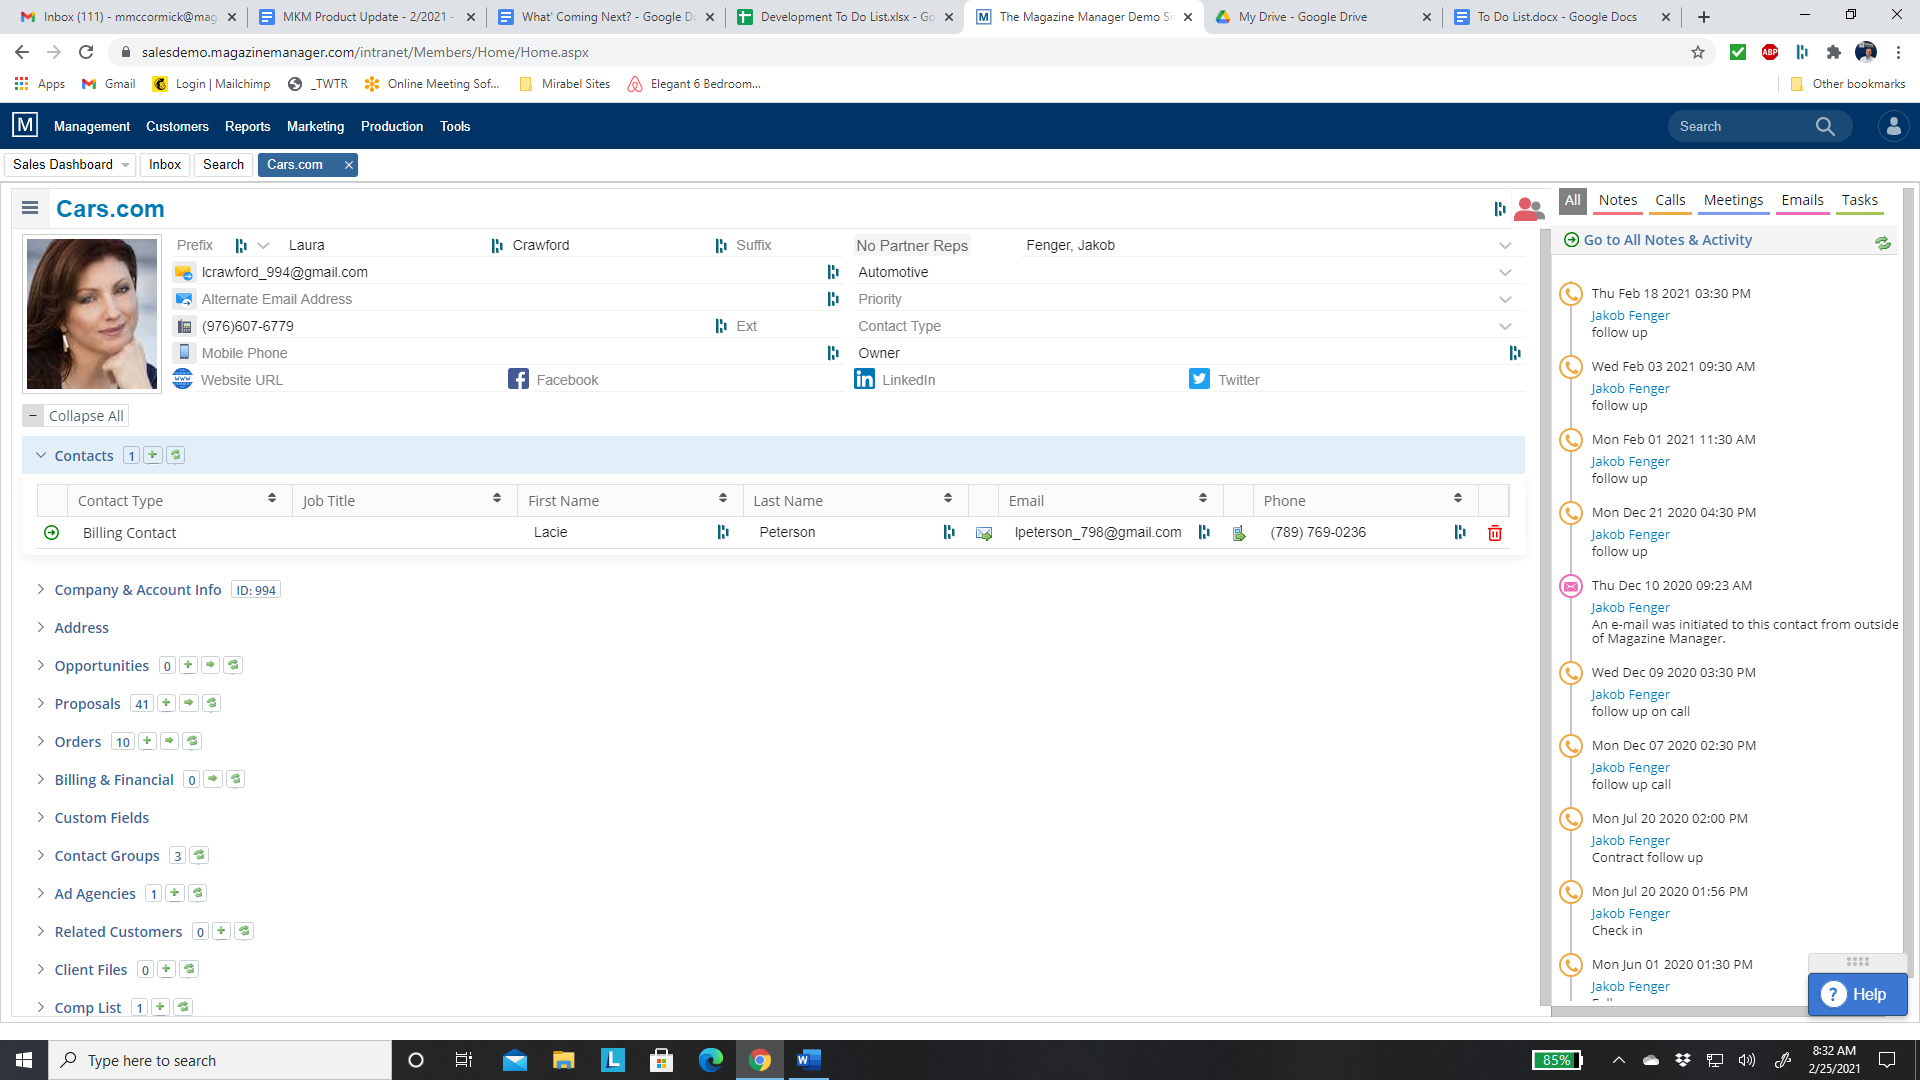The width and height of the screenshot is (1920, 1080).
Task: Refresh the Contacts section
Action: pyautogui.click(x=176, y=455)
